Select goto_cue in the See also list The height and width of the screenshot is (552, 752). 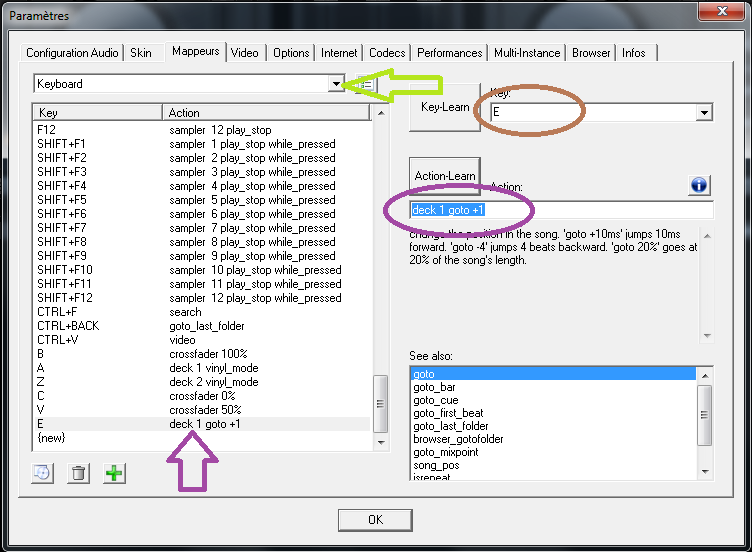[x=553, y=400]
